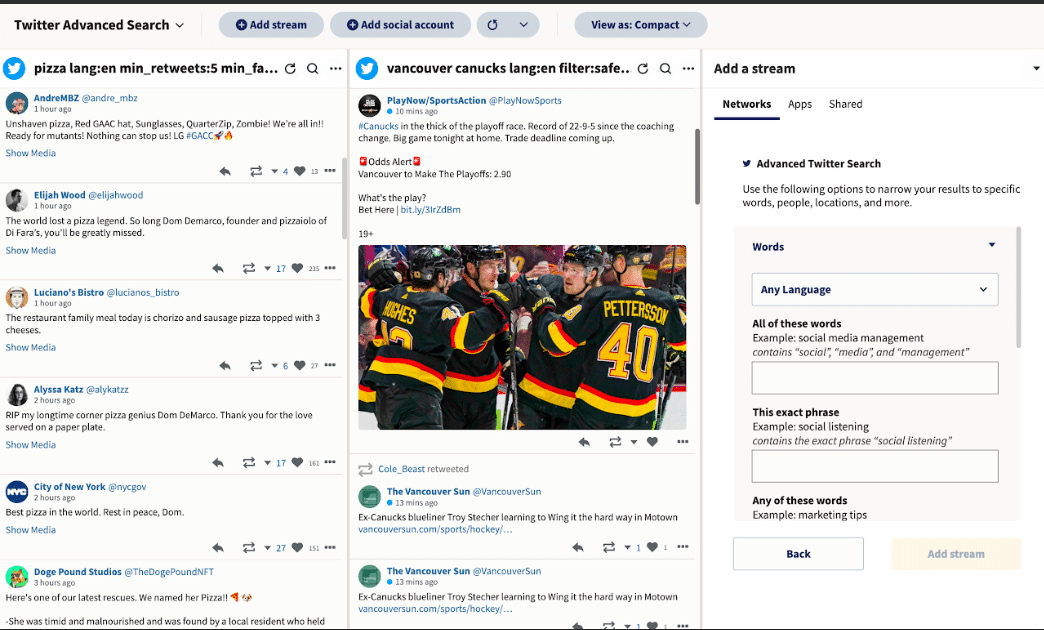This screenshot has height=630, width=1044.
Task: Open the refresh interval dropdown chevron
Action: pos(524,25)
